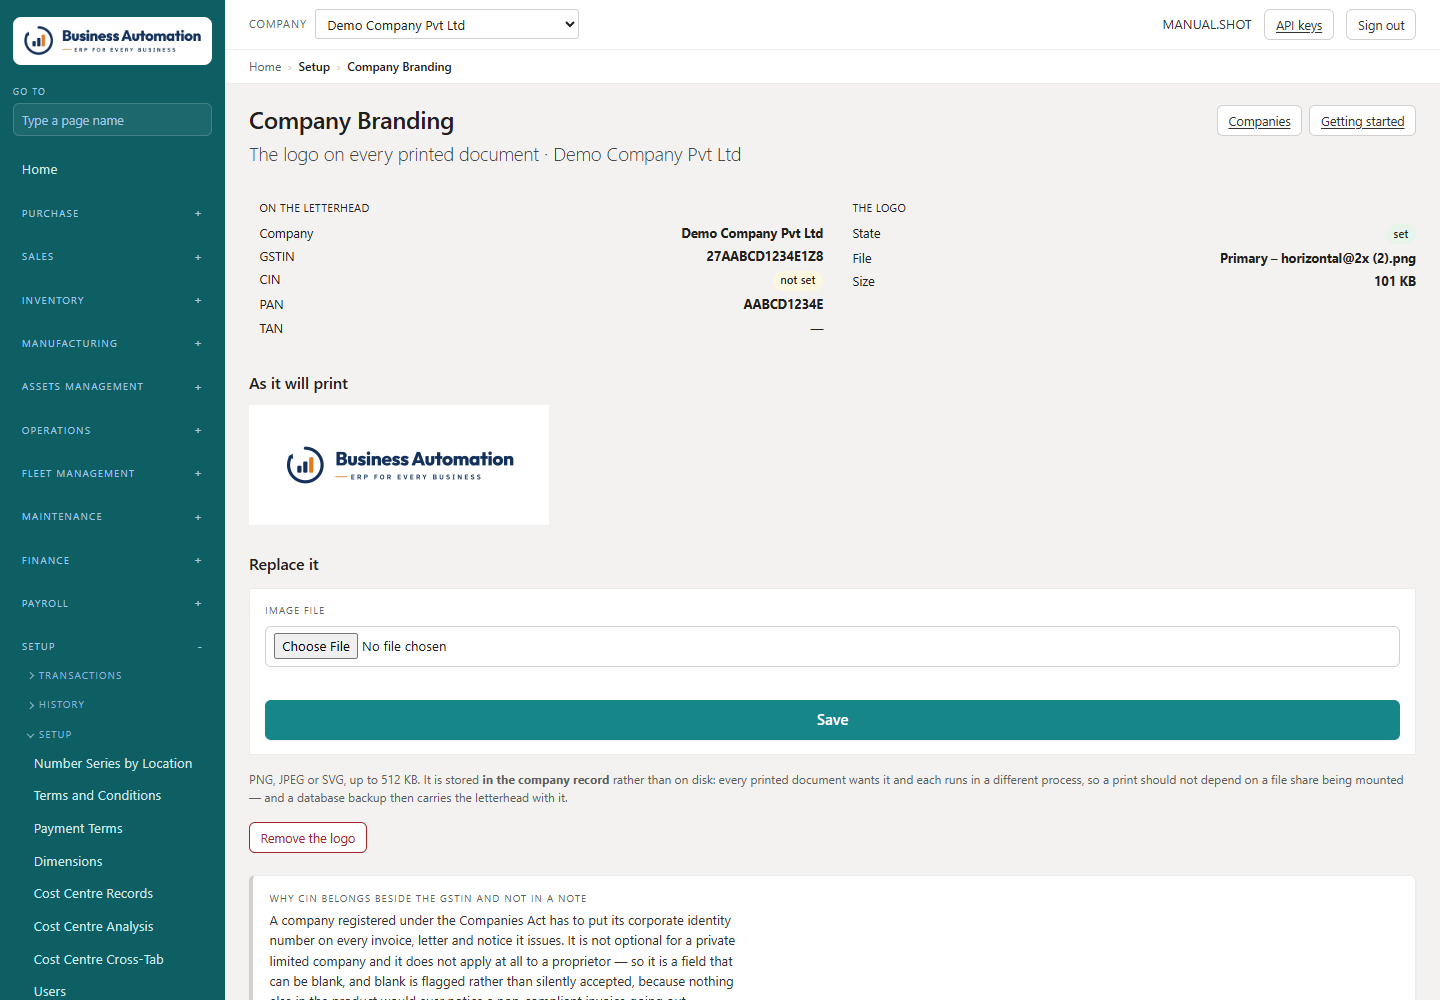The image size is (1440, 1000).
Task: Open Cost Centre Analysis
Action: 94,927
